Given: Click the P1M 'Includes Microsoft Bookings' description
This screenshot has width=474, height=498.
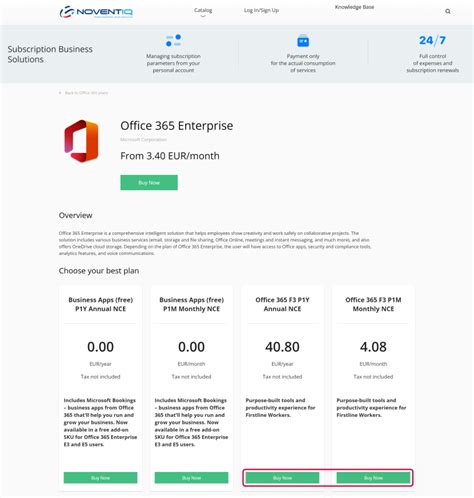Looking at the screenshot, I should point(191,422).
